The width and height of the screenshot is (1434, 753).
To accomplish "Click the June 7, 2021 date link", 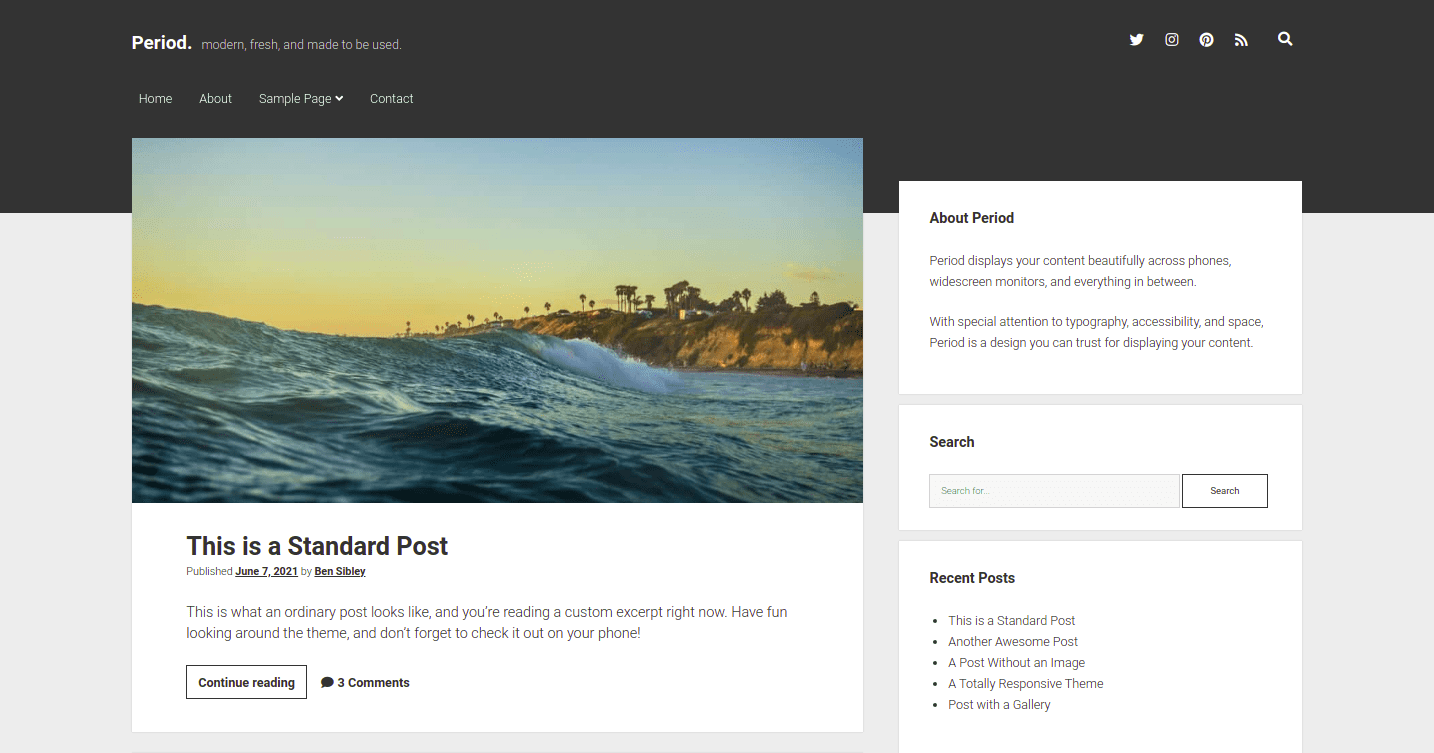I will 266,572.
